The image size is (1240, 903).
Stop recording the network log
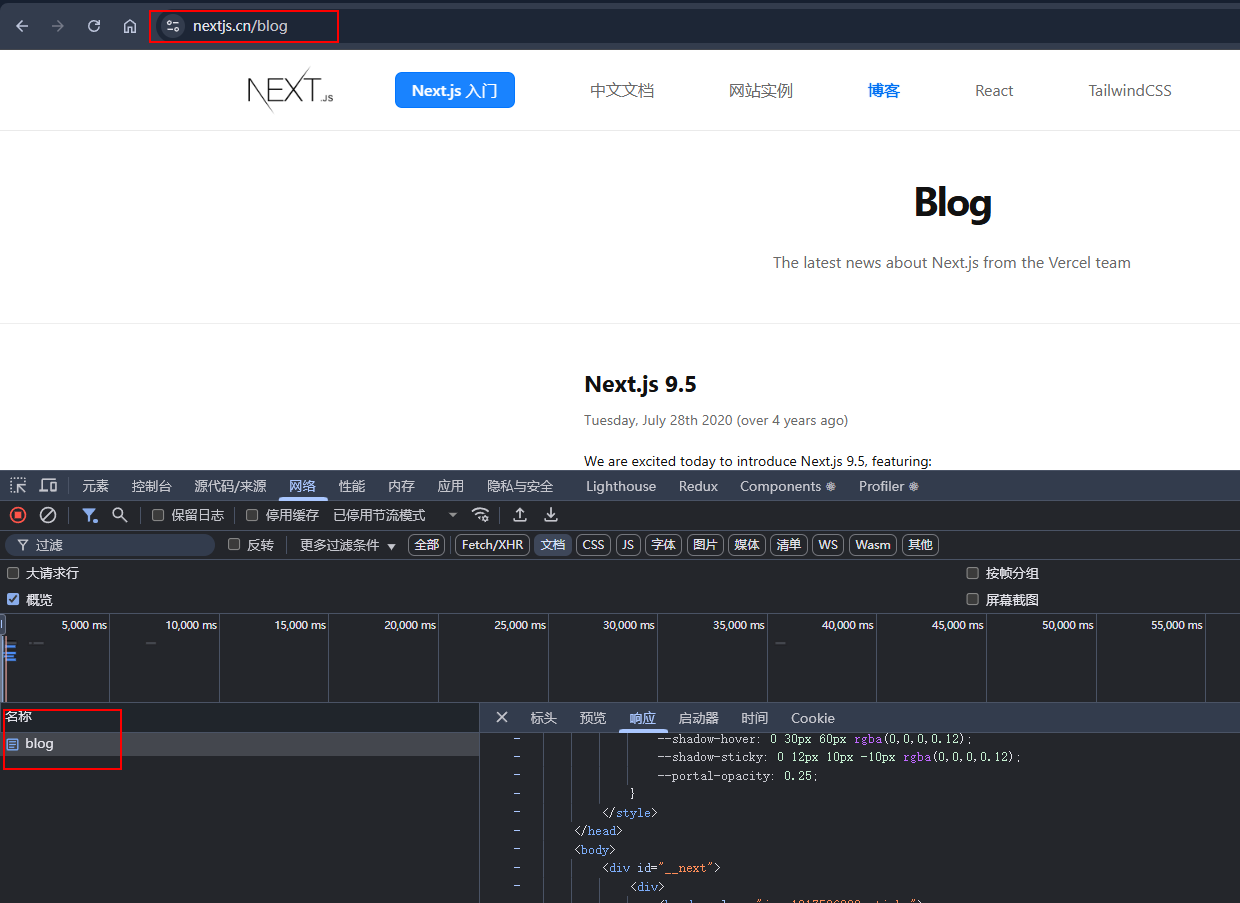(x=18, y=515)
